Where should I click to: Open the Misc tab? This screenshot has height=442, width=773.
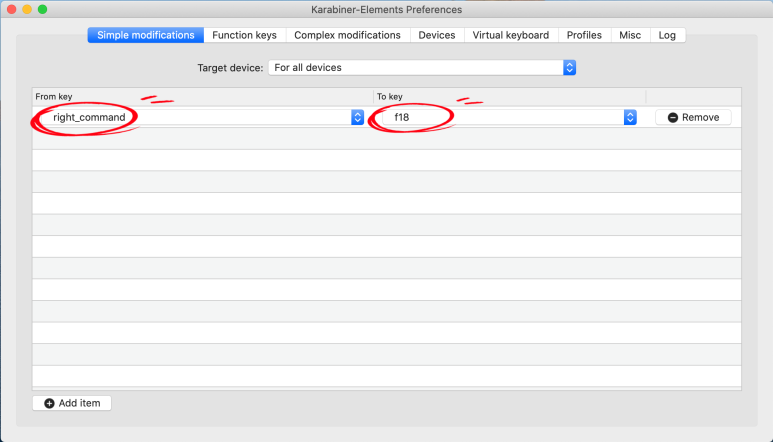coord(630,35)
